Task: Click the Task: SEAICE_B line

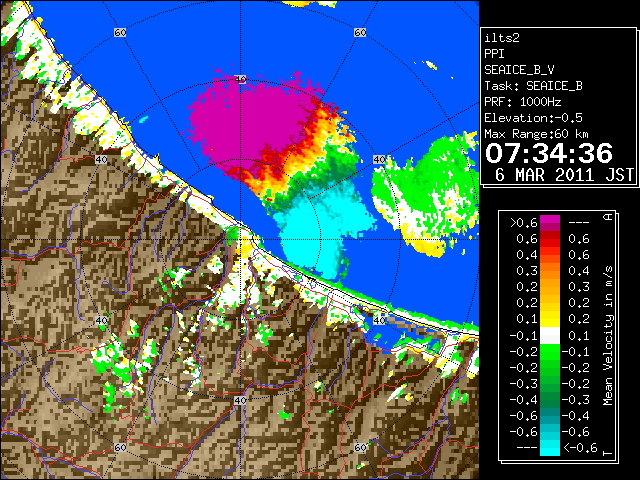Action: [533, 86]
